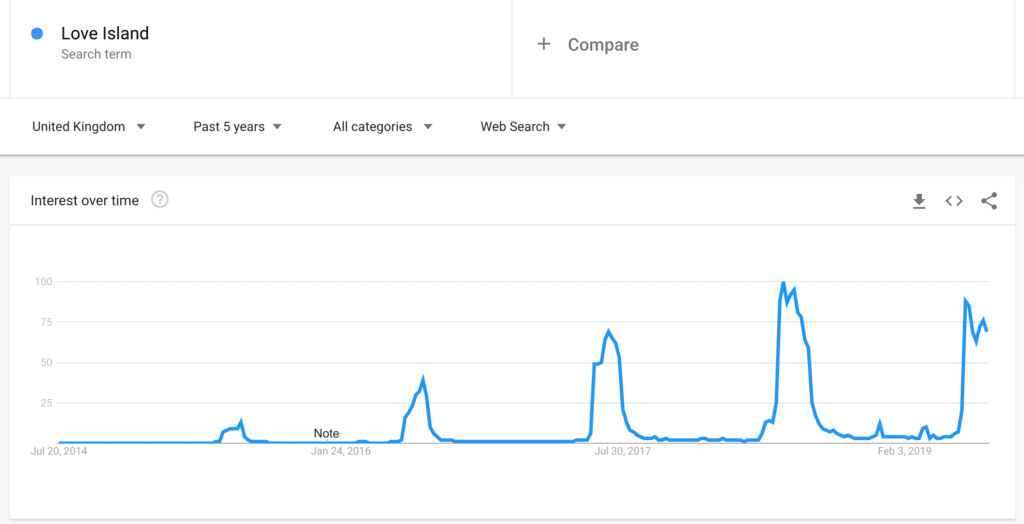The width and height of the screenshot is (1024, 524).
Task: Click the Note marker on the chart
Action: 327,434
